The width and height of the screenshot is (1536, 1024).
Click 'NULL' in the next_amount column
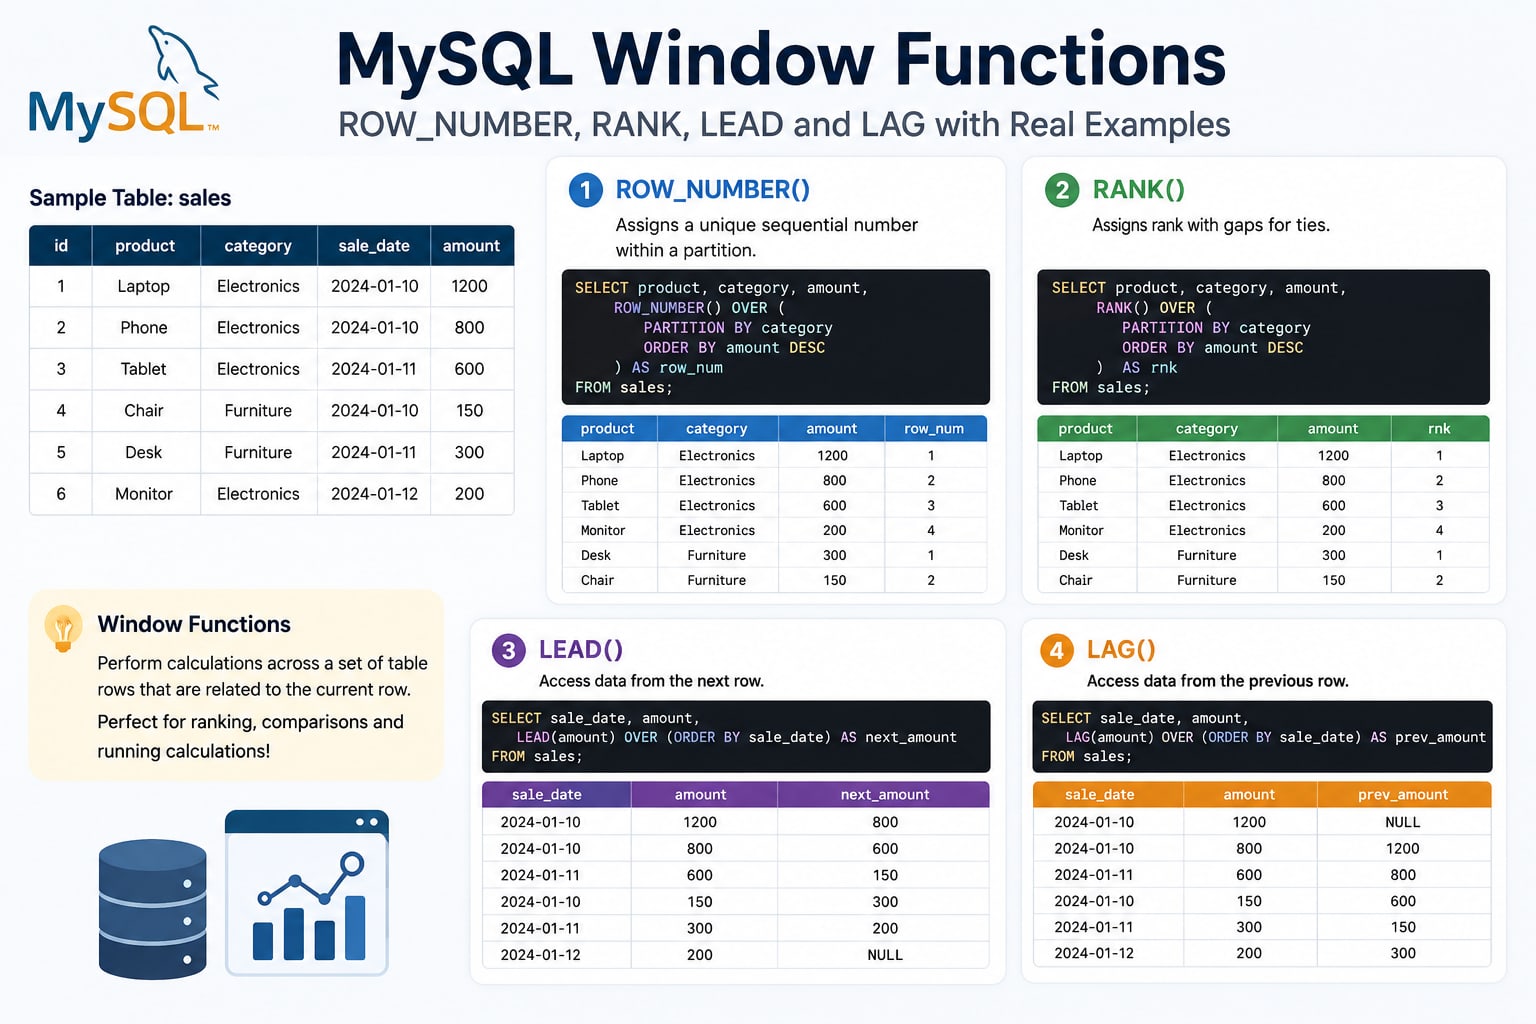tap(885, 955)
